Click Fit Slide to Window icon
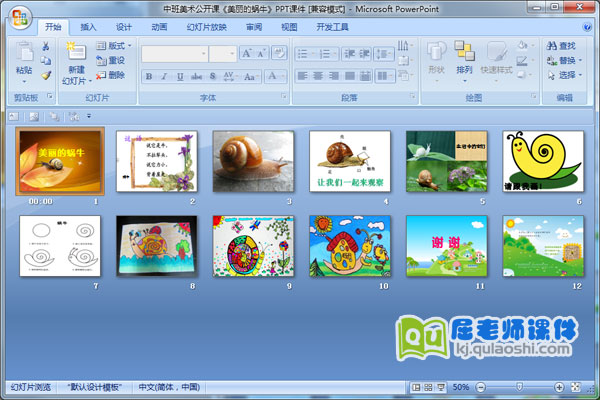The height and width of the screenshot is (400, 600). 576,387
